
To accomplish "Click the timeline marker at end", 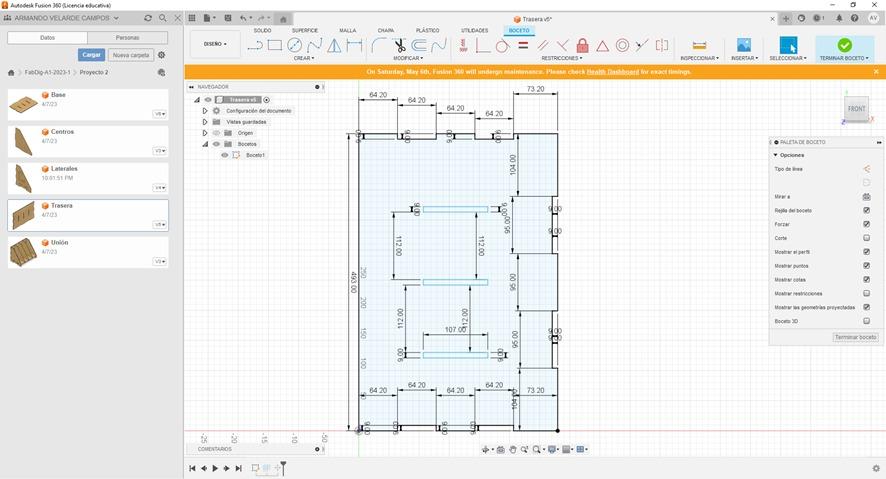I will click(x=283, y=467).
